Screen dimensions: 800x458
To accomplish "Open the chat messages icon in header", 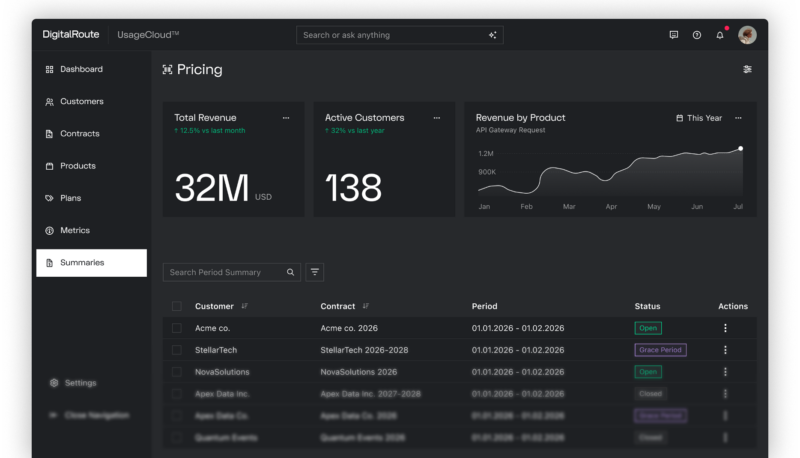I will click(673, 35).
